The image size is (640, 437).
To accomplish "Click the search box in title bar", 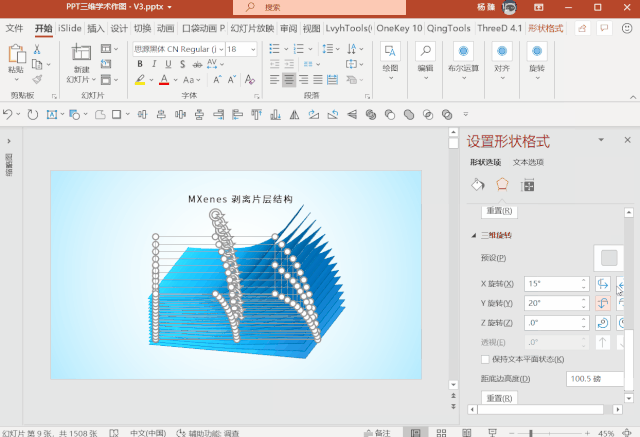I will click(320, 7).
